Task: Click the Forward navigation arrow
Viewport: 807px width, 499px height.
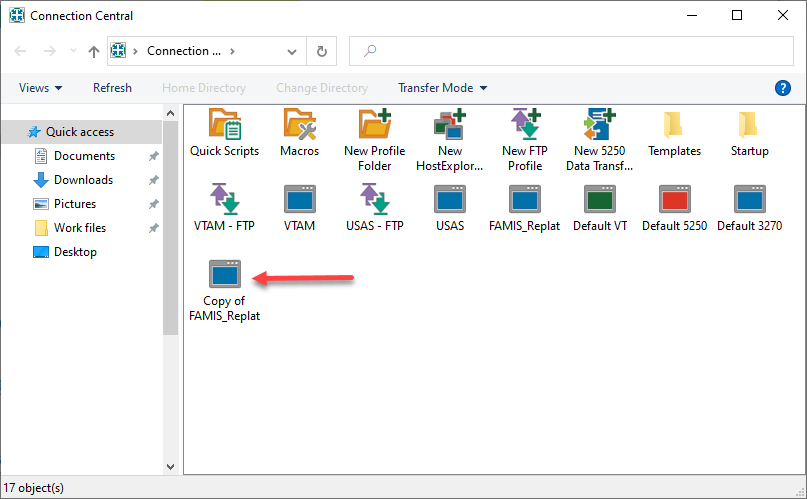Action: point(50,51)
